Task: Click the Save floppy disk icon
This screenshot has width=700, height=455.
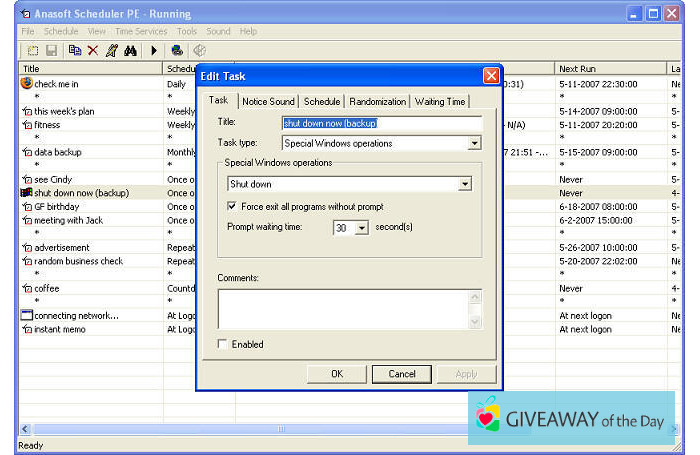Action: 50,50
